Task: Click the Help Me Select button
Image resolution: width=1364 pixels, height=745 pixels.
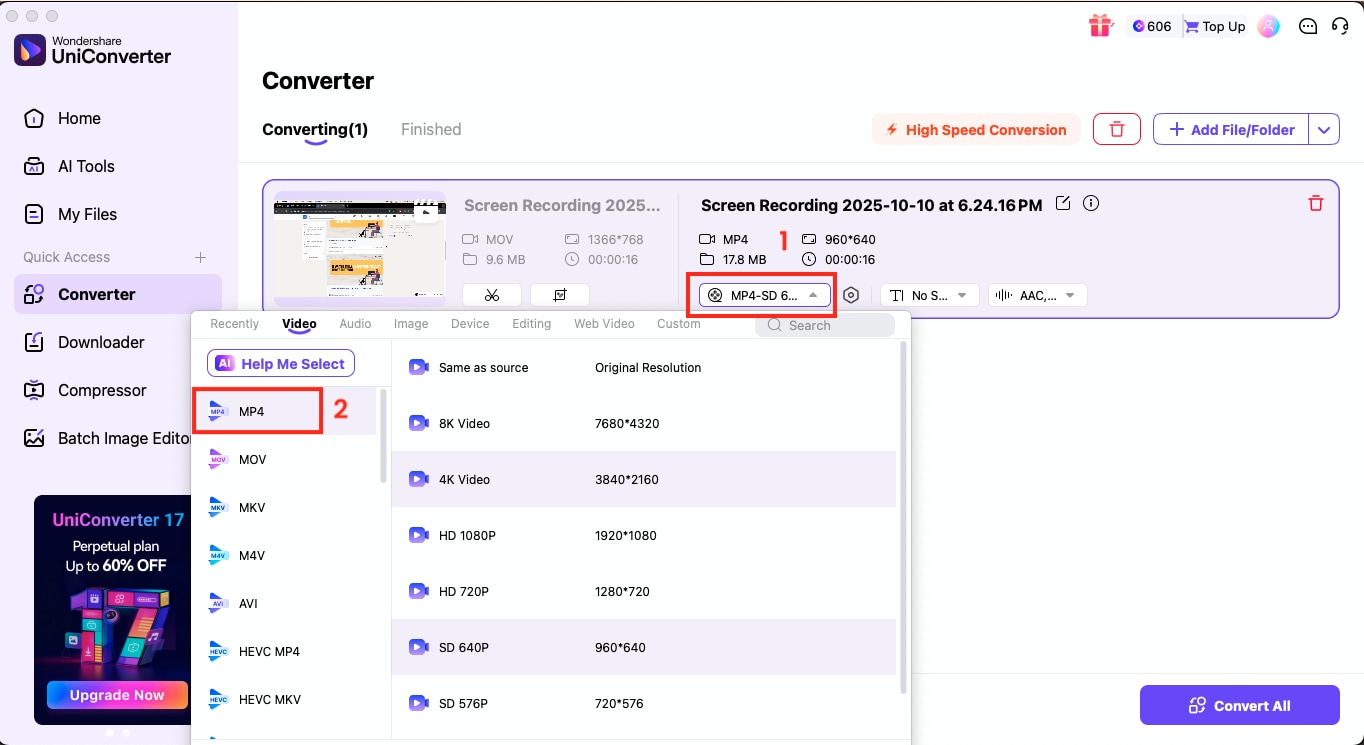Action: tap(280, 363)
